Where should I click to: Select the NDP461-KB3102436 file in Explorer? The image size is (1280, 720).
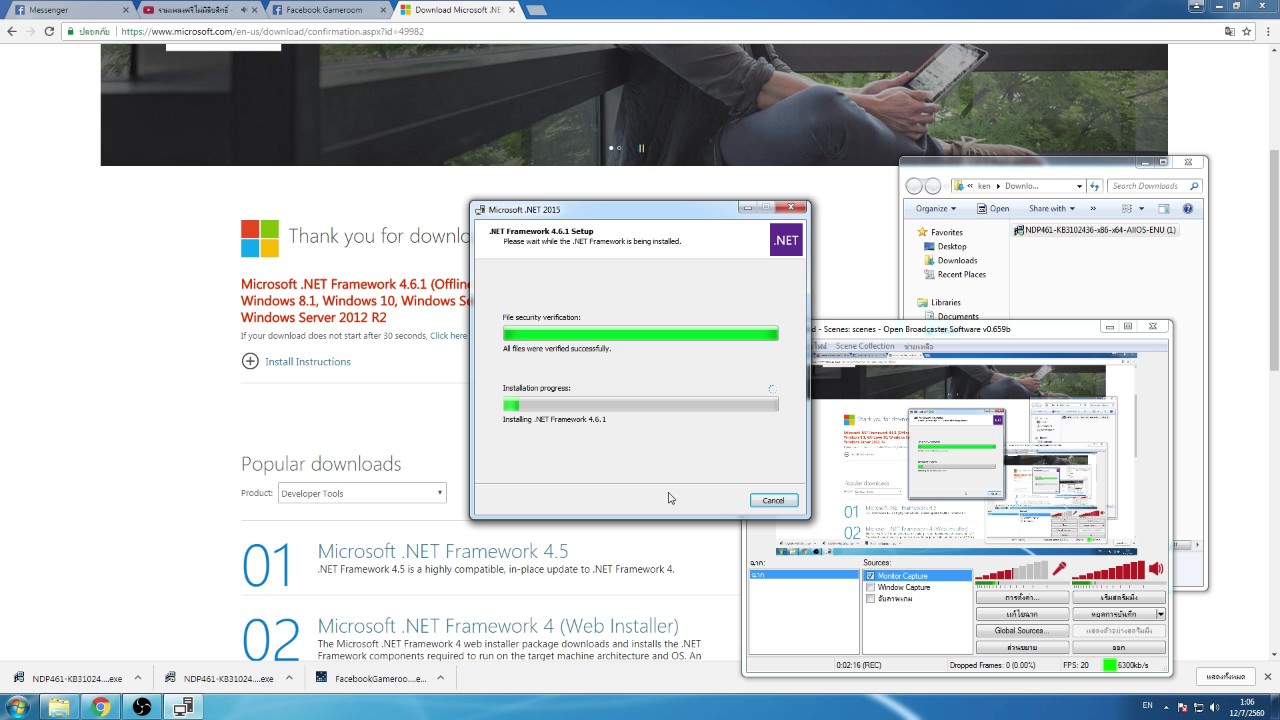click(x=1095, y=230)
